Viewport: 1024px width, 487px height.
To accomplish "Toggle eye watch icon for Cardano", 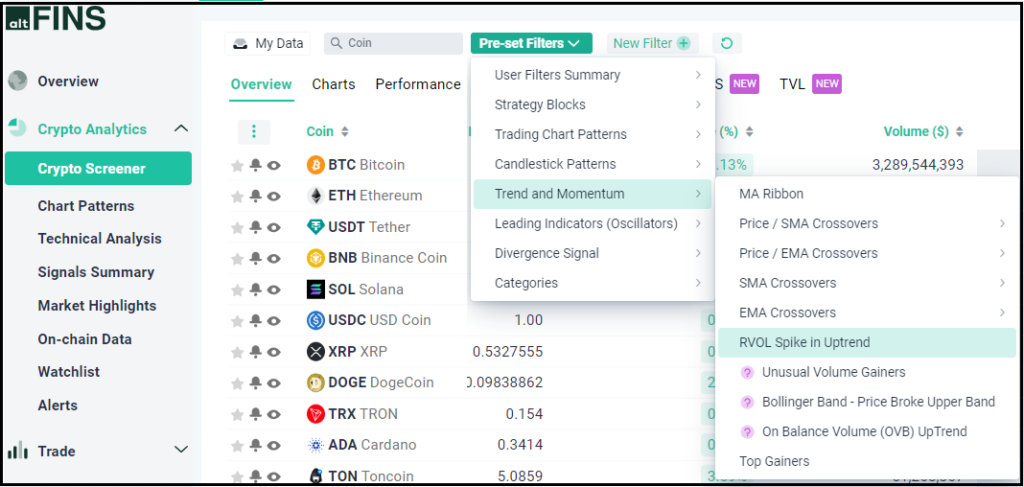I will coord(274,445).
